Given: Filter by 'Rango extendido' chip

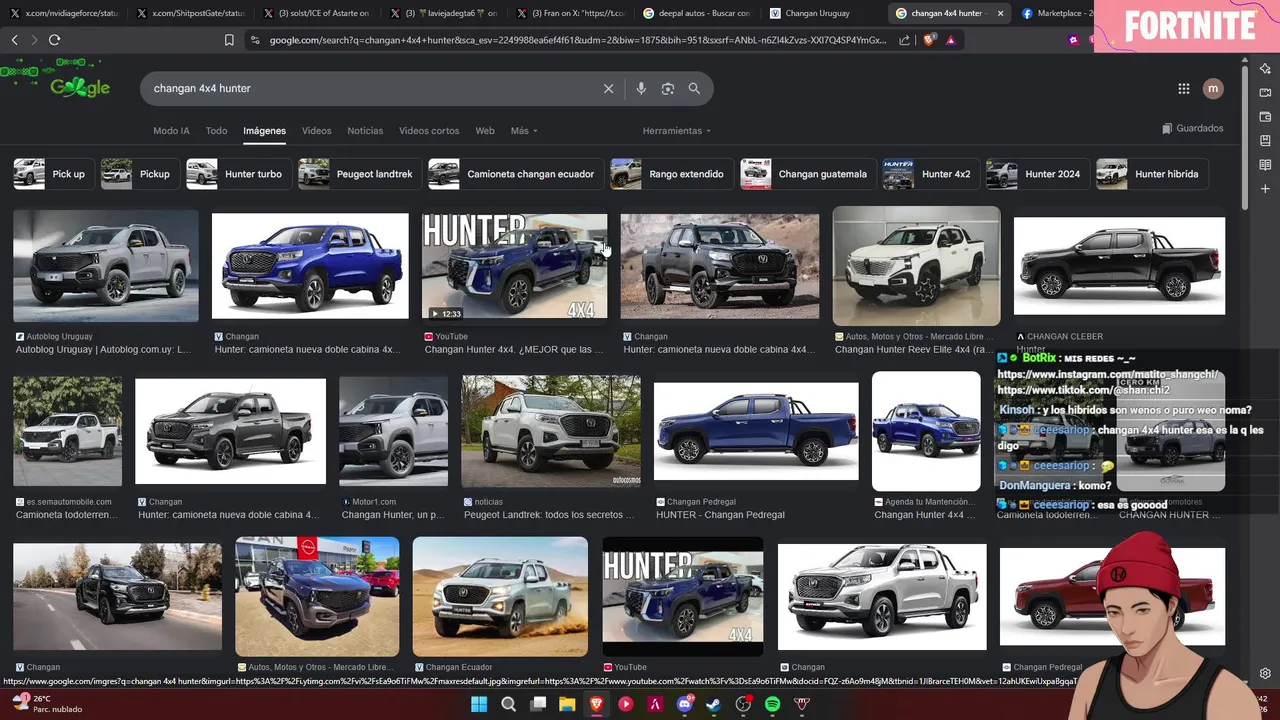Looking at the screenshot, I should [x=673, y=174].
